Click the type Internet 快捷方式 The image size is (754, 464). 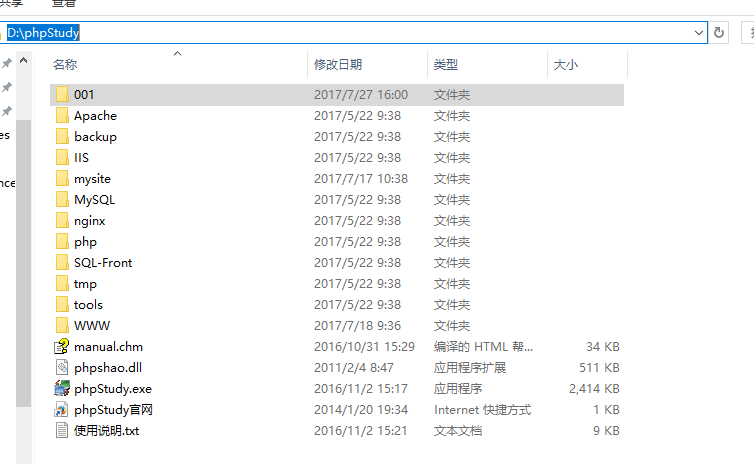(482, 410)
